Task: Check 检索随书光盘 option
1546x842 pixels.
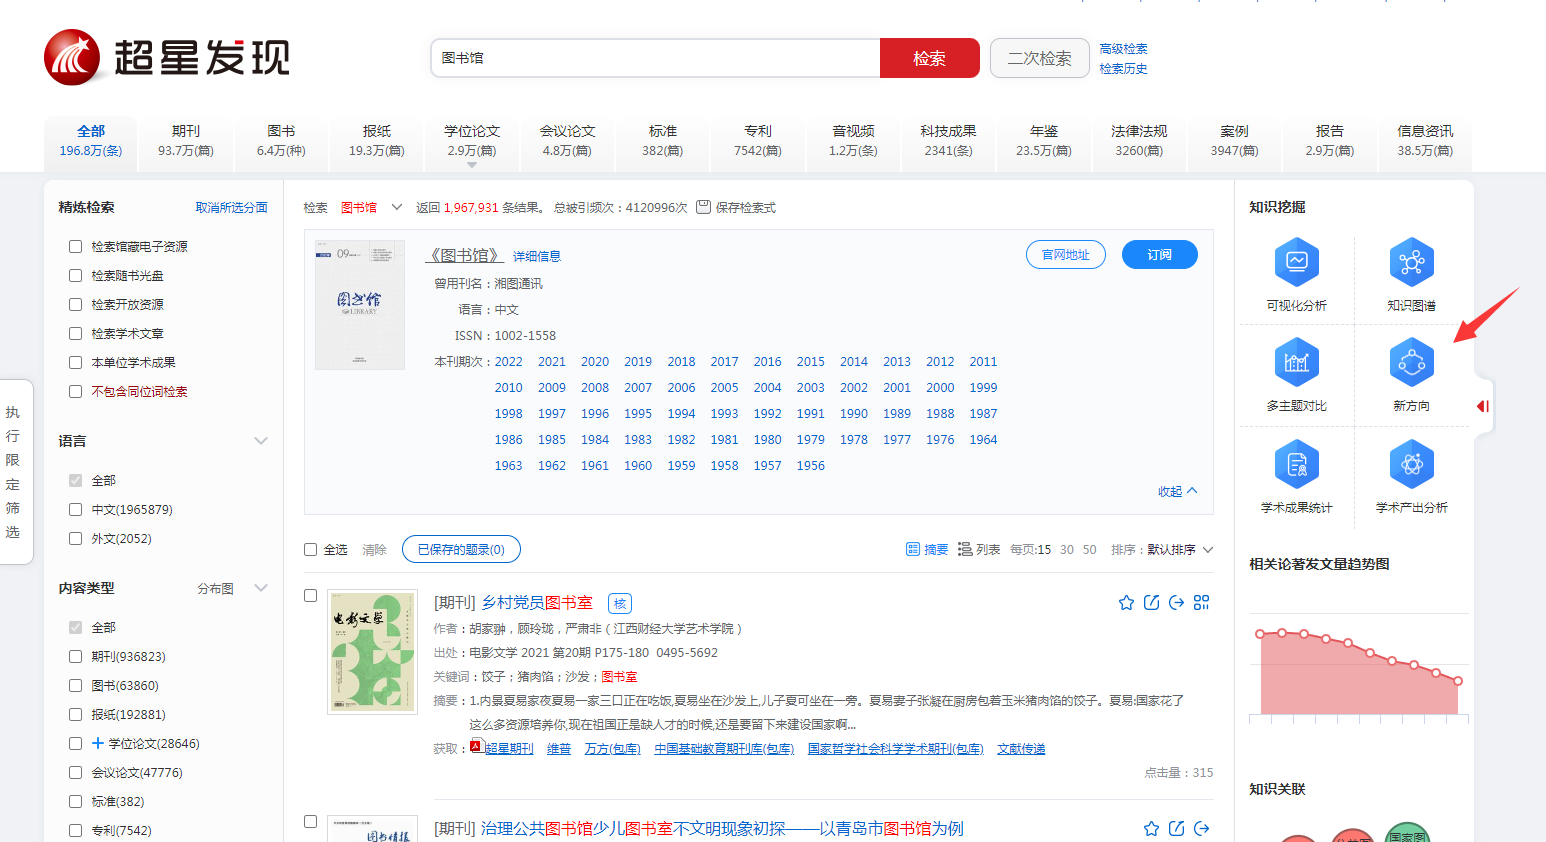Action: tap(75, 275)
